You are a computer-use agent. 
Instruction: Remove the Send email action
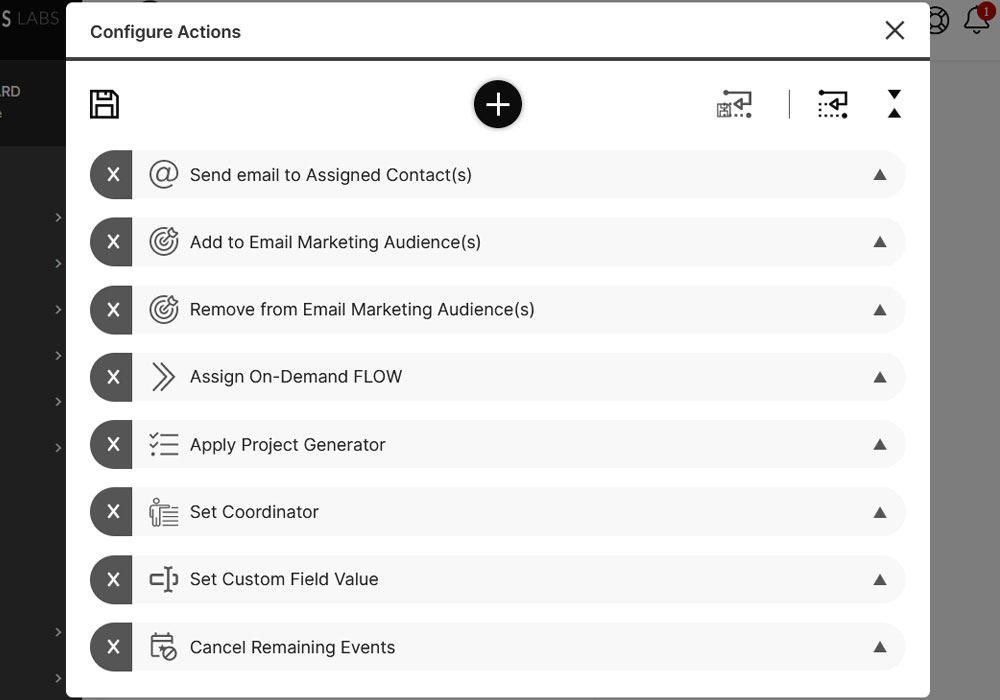[113, 175]
